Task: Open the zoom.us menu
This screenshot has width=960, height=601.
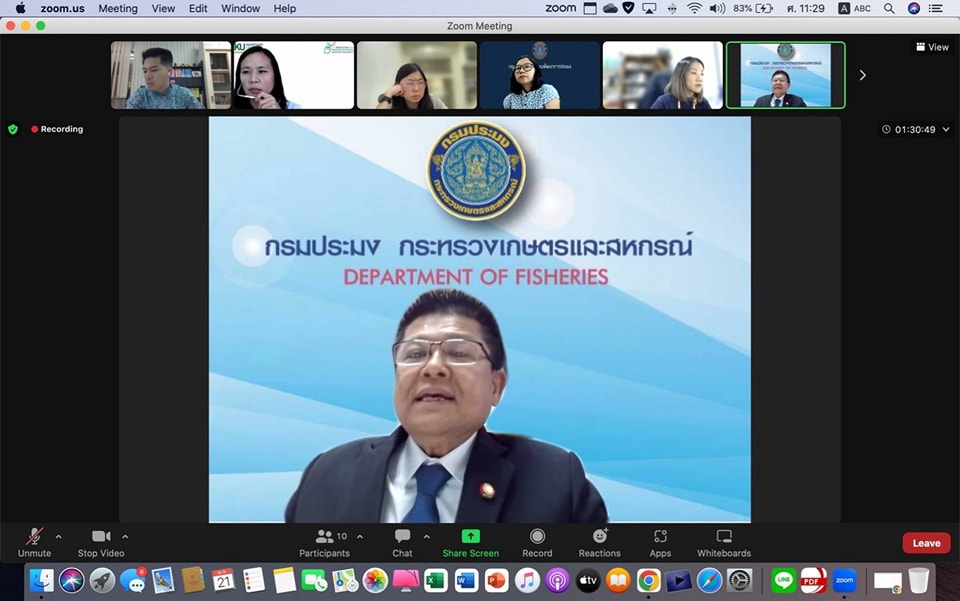Action: (62, 9)
